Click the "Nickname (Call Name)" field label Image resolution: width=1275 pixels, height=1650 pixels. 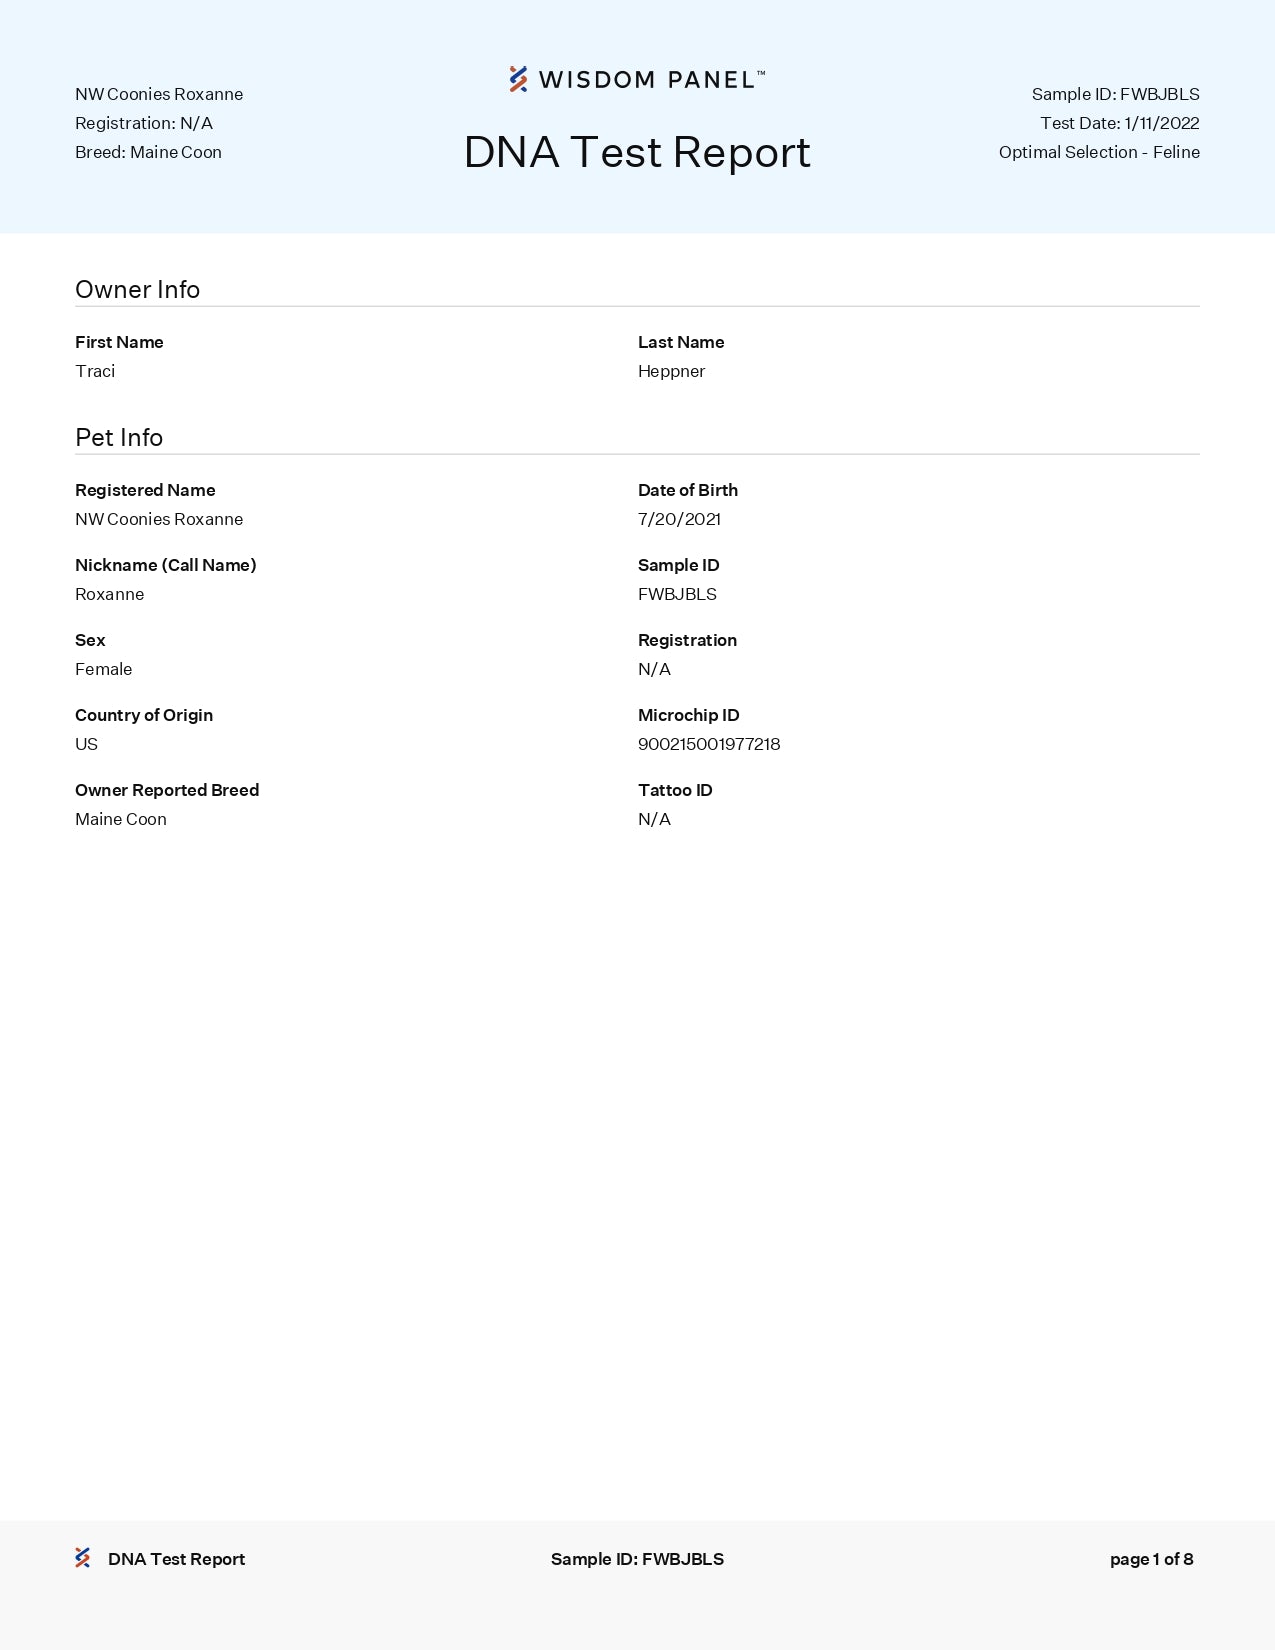pos(165,565)
